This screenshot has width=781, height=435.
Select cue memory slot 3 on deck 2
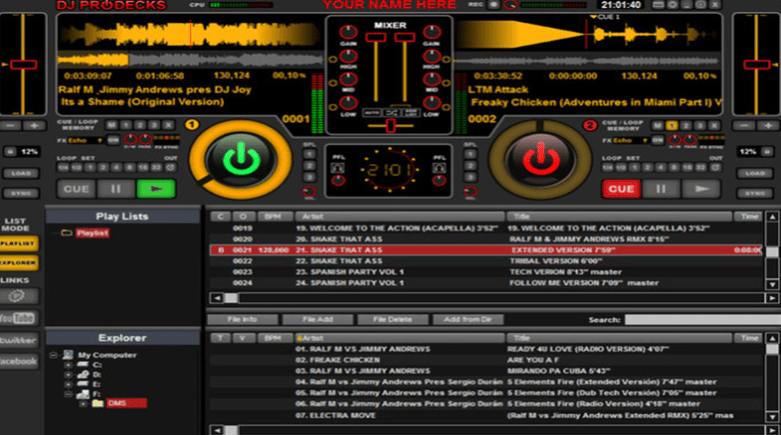click(700, 126)
